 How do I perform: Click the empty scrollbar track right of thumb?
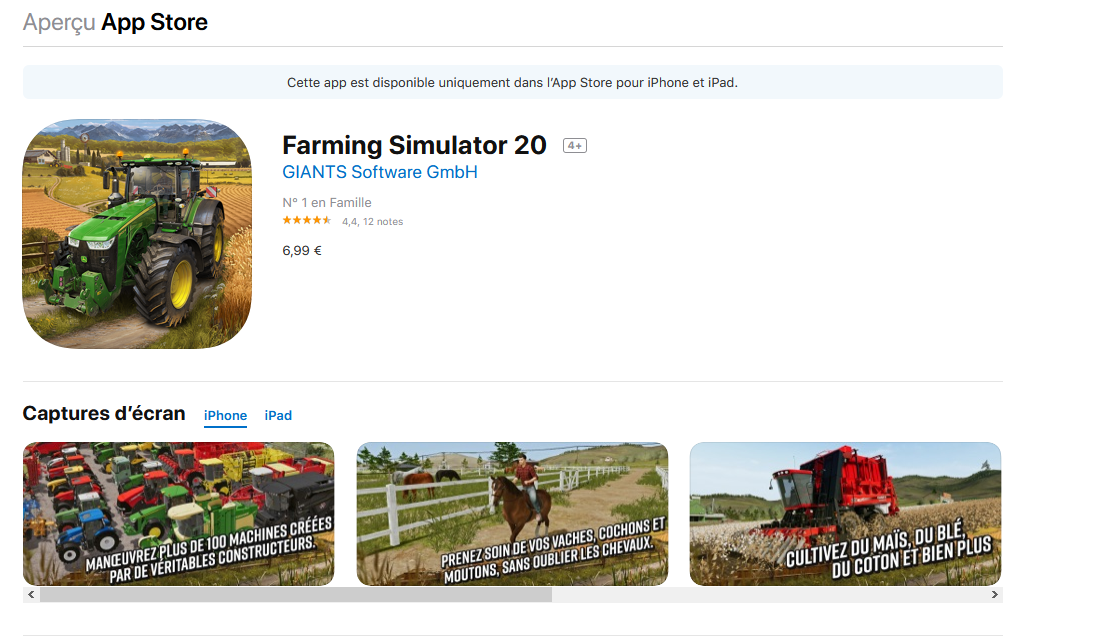point(769,594)
